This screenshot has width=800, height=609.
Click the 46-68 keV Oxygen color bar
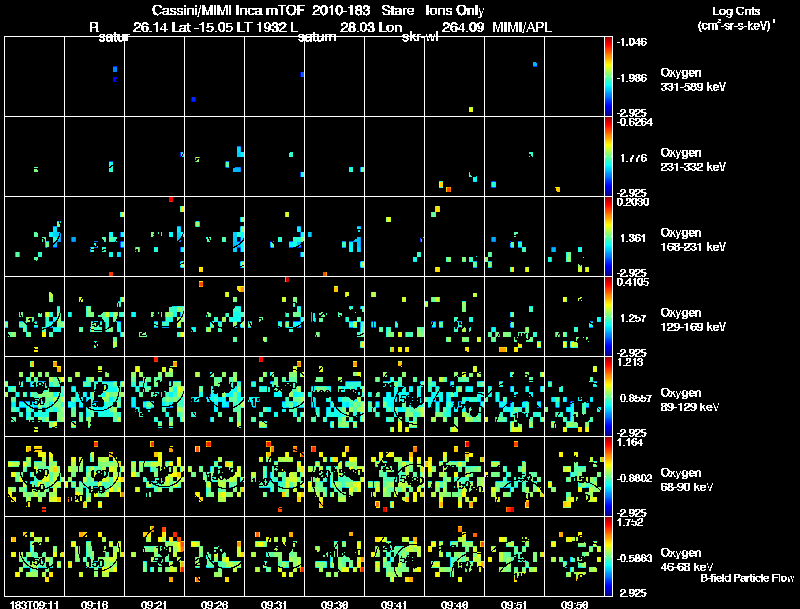(609, 556)
